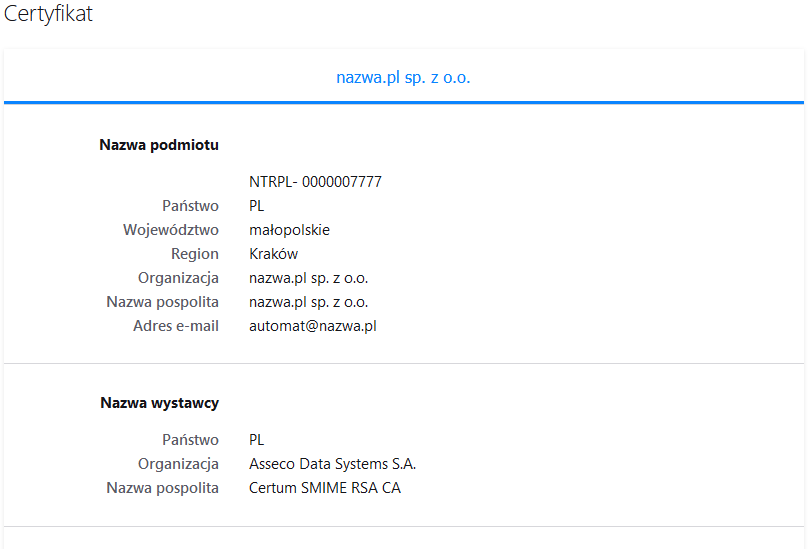Click the Organizacja label under Nazwa wystawcy
Image resolution: width=808 pixels, height=549 pixels.
click(178, 464)
